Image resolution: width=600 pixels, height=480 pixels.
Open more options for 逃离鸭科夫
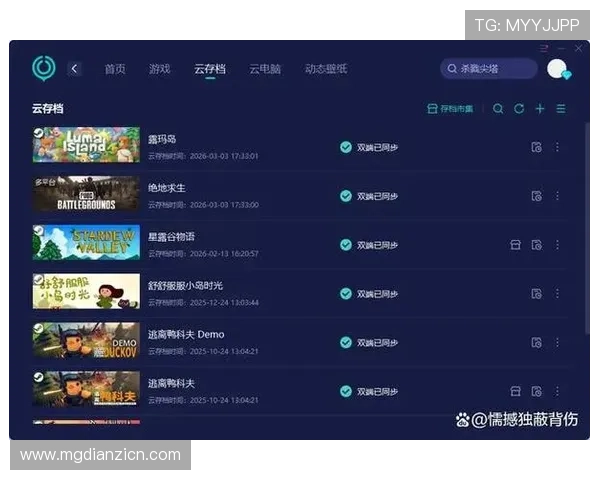click(x=557, y=391)
